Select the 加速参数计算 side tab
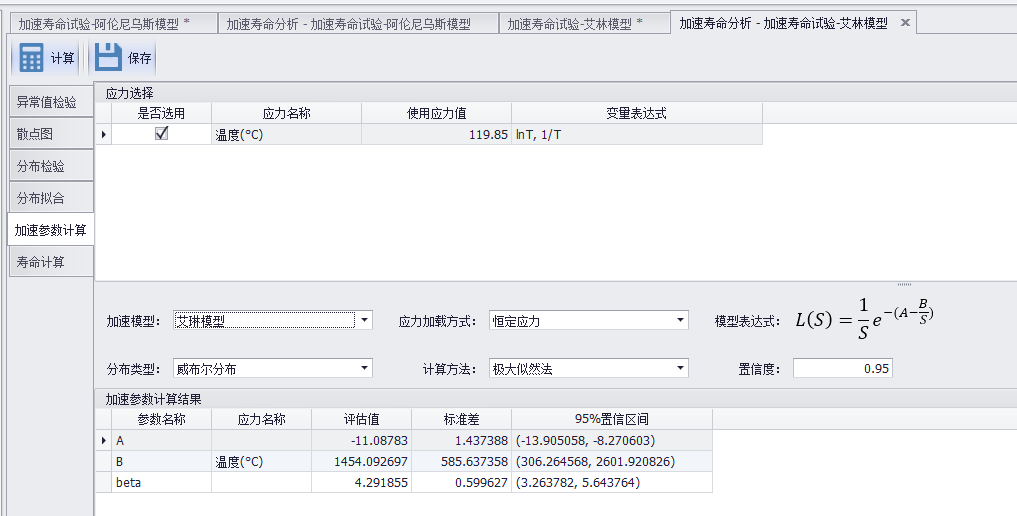The image size is (1017, 516). click(51, 230)
